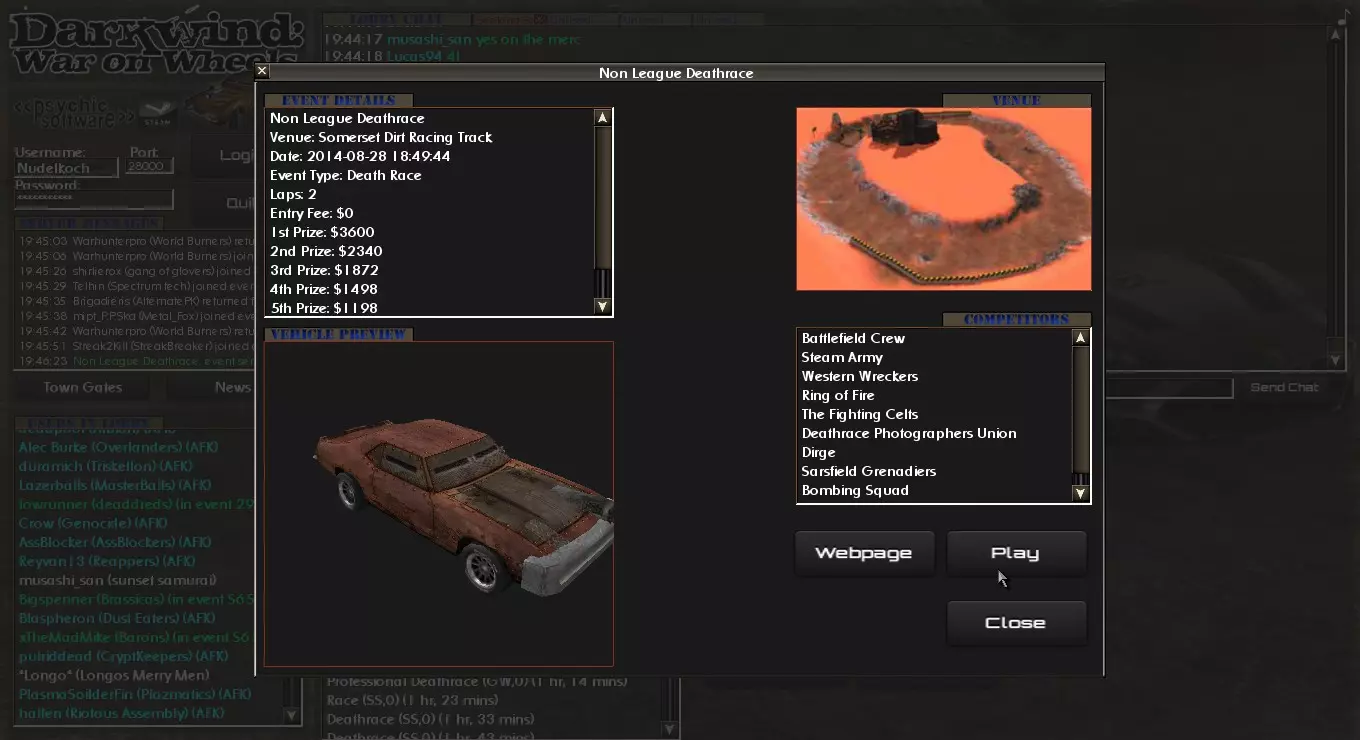Select user musashi_san (sunset samurai) in lobby
Viewport: 1360px width, 740px height.
point(117,580)
